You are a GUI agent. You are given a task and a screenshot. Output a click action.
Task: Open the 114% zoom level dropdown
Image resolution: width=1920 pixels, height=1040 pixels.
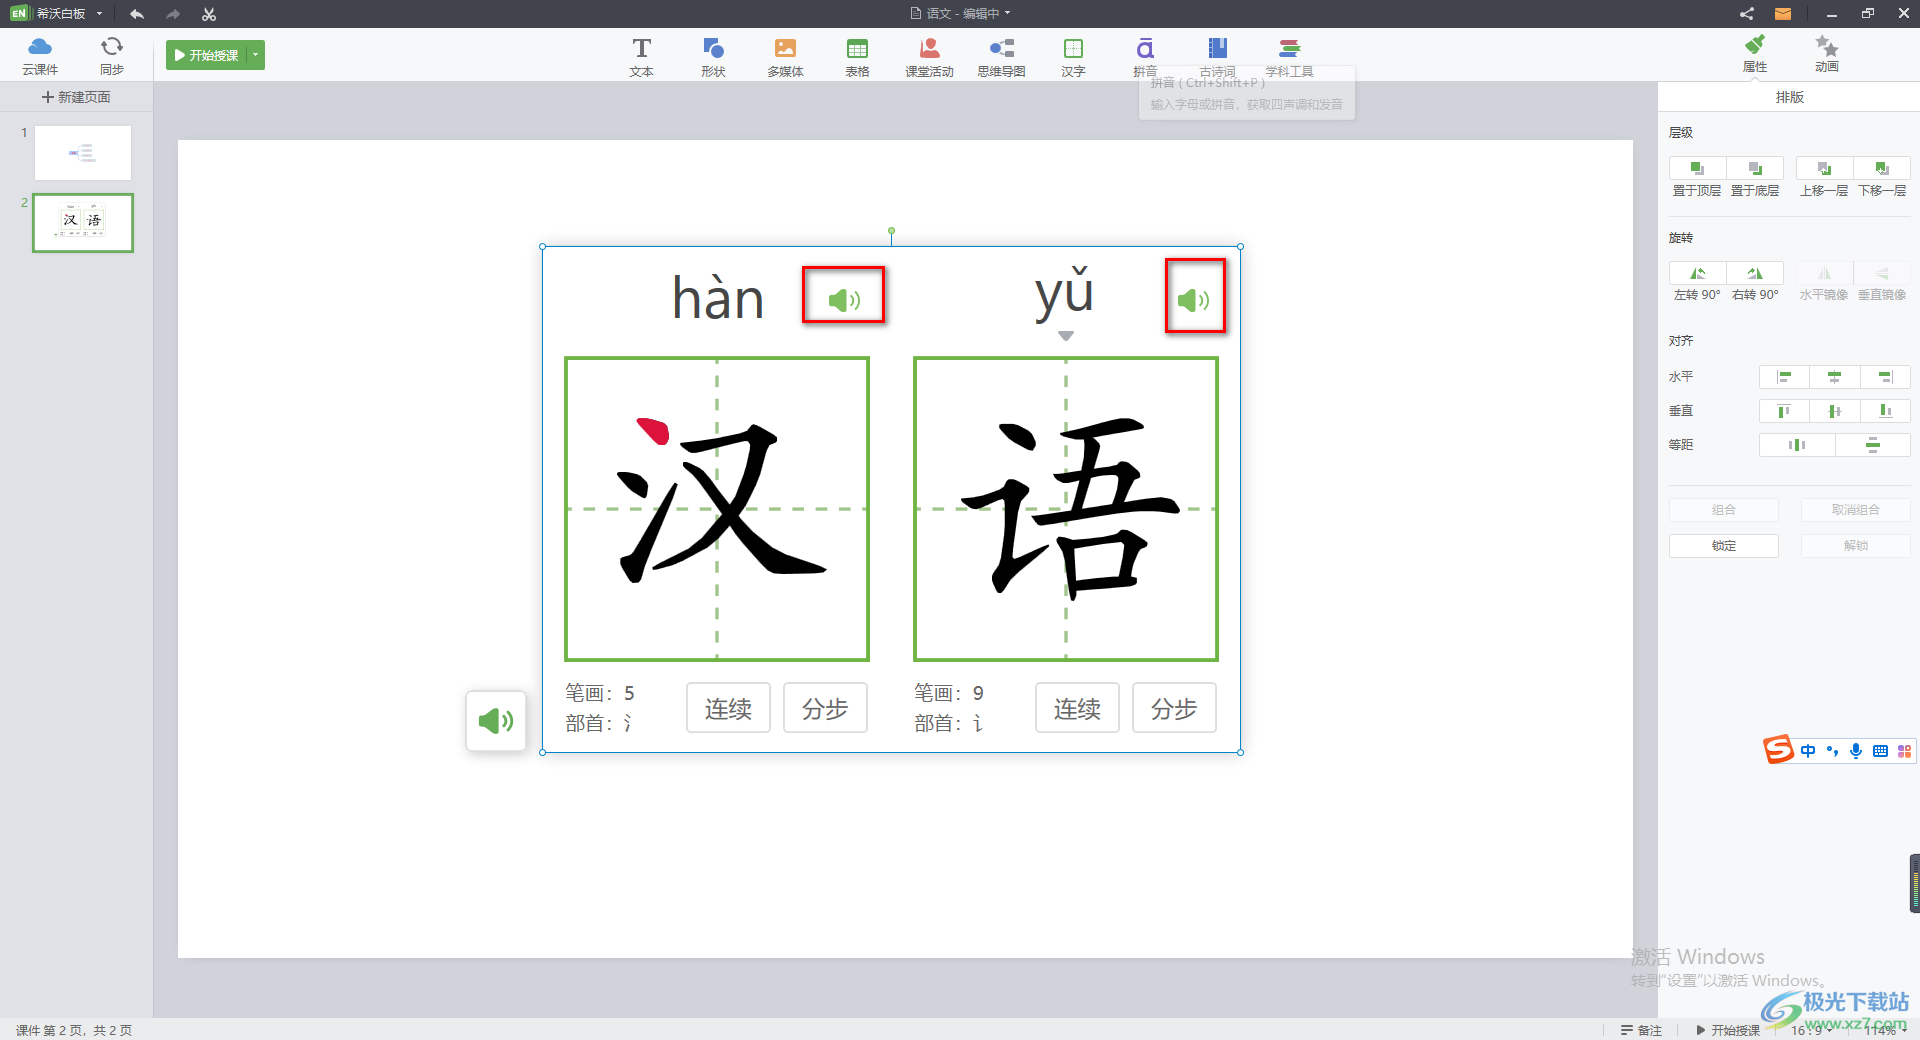point(1884,1030)
